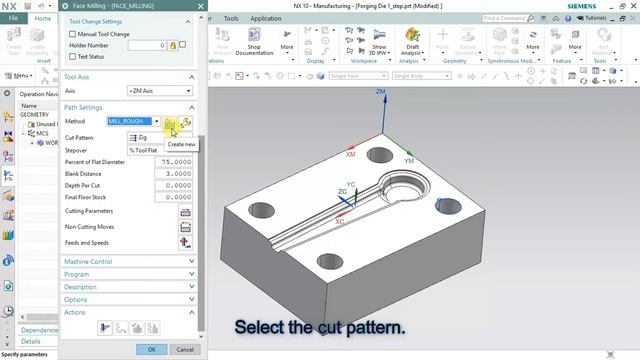Open Menu dropdown button
This screenshot has height=360, width=640.
pos(18,76)
